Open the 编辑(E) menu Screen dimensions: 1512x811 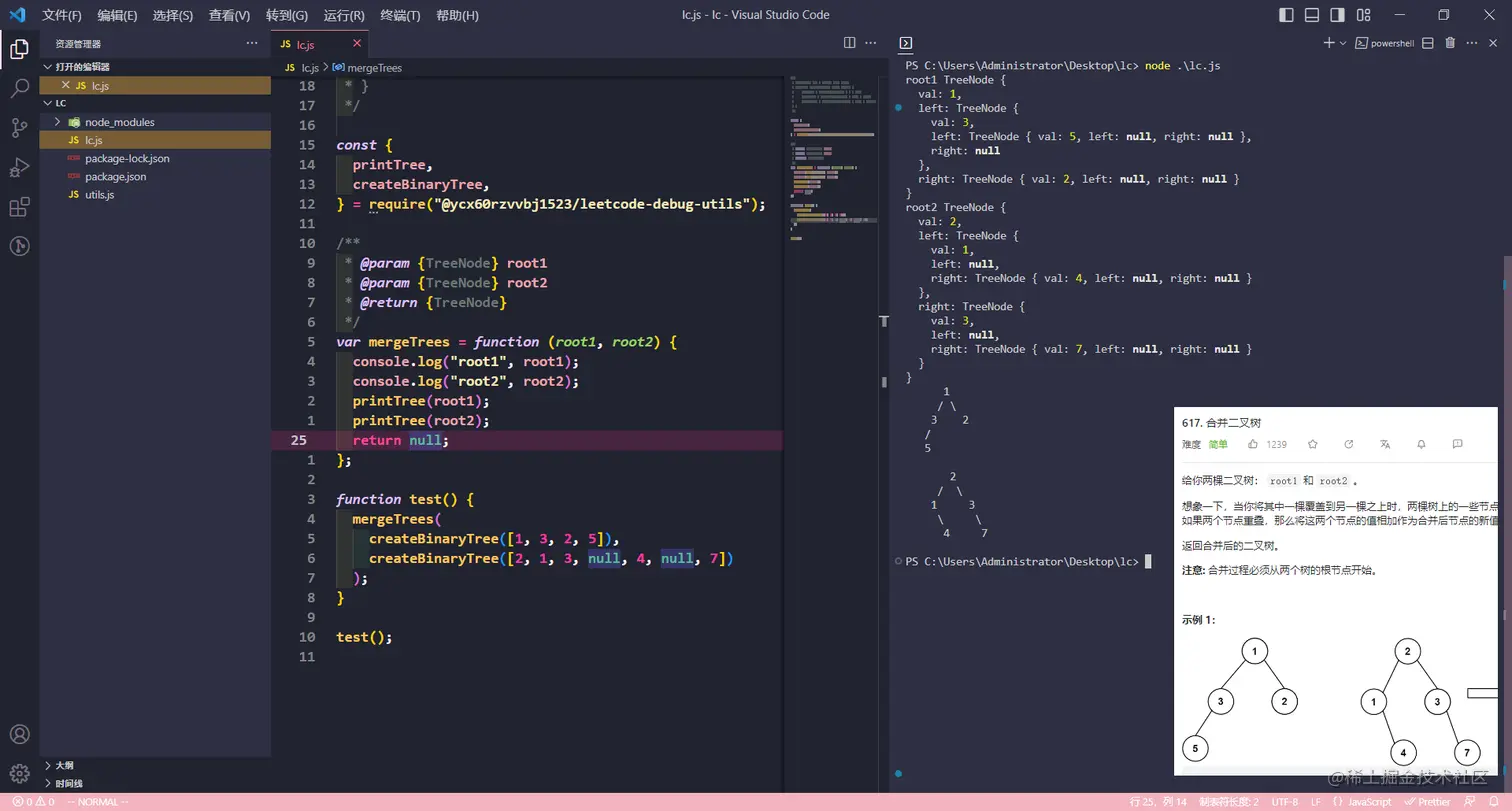(118, 15)
